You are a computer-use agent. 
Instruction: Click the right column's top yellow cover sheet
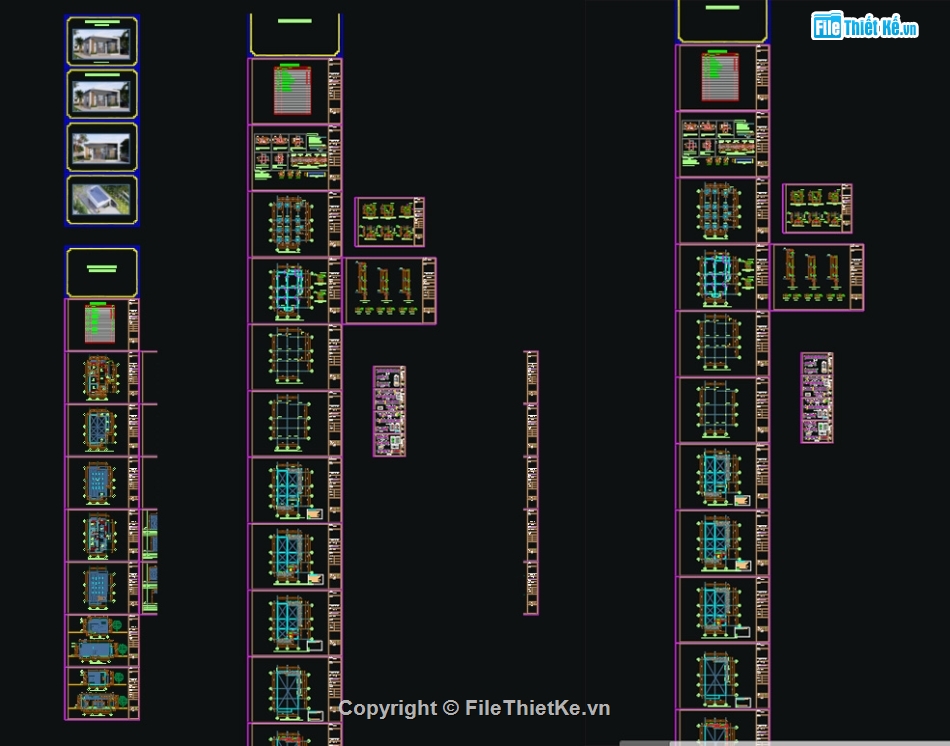pos(722,21)
